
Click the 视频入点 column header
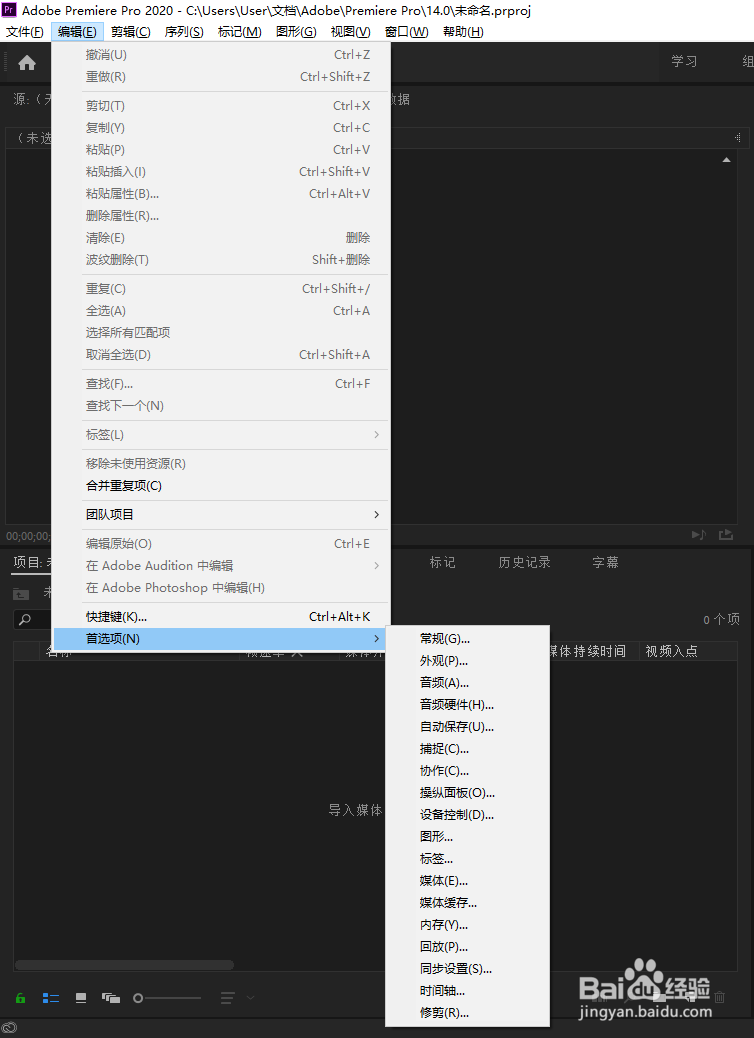[672, 651]
